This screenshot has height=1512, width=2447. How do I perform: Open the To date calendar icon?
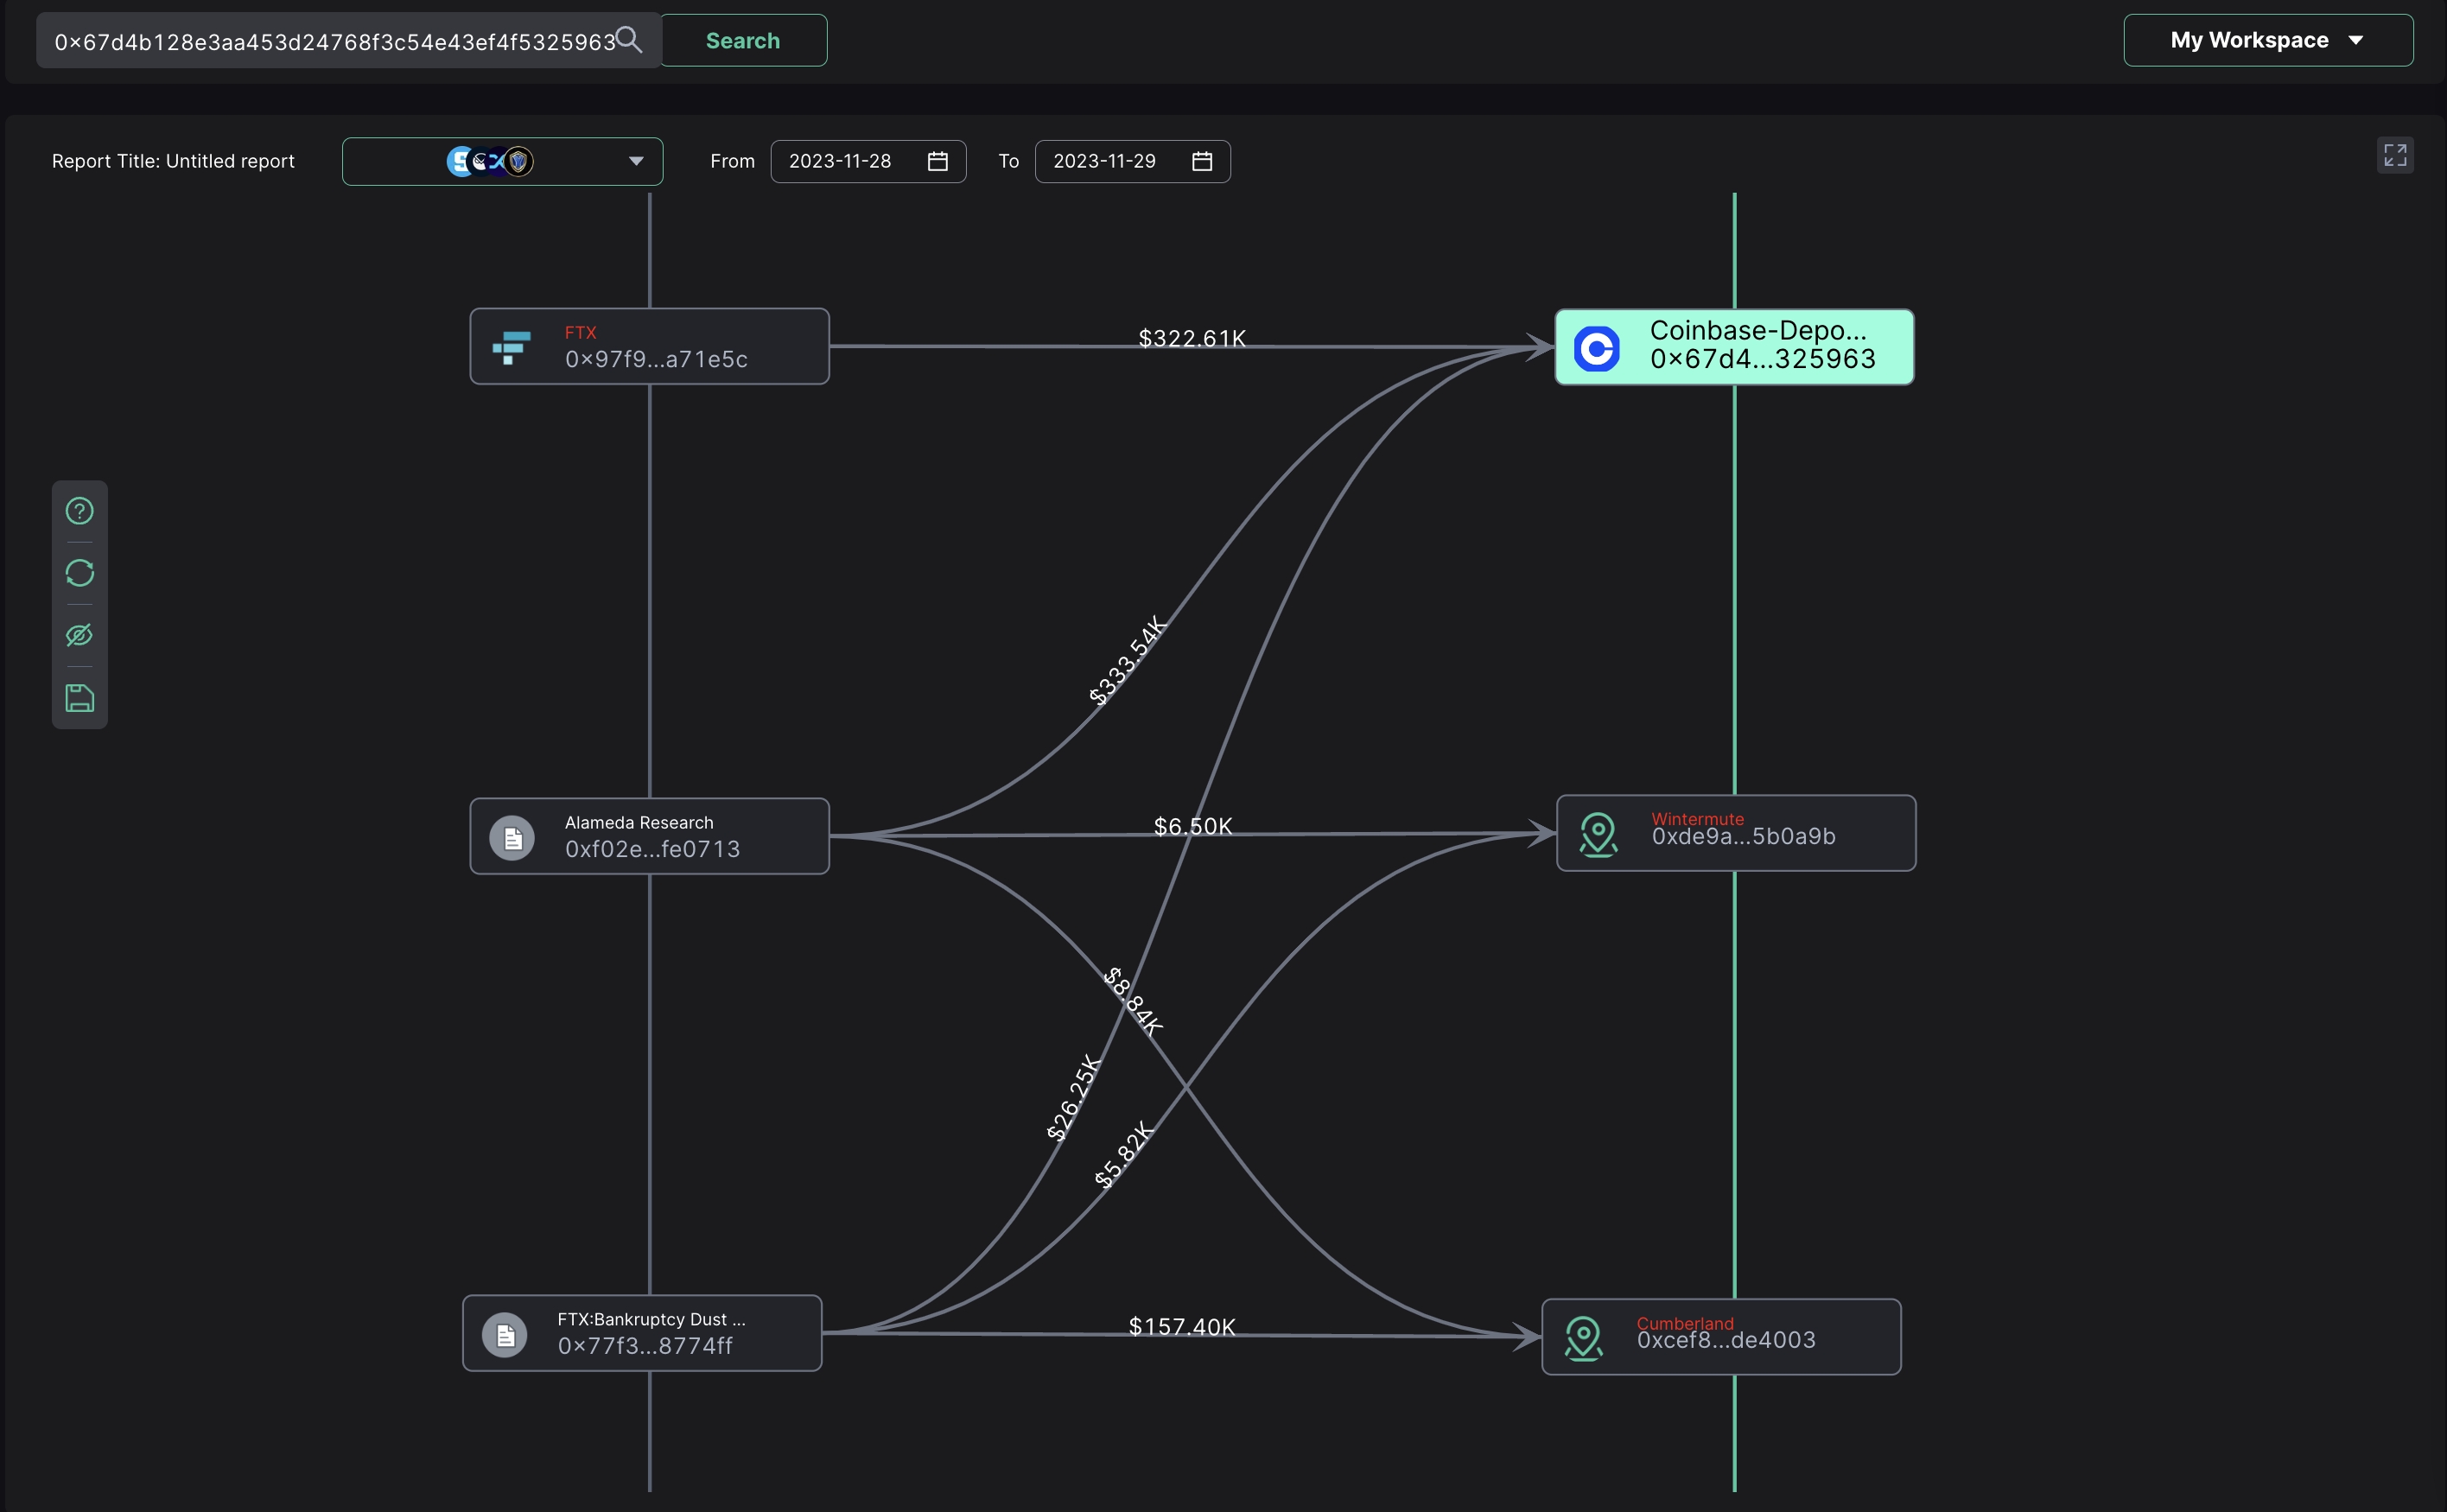pos(1201,161)
